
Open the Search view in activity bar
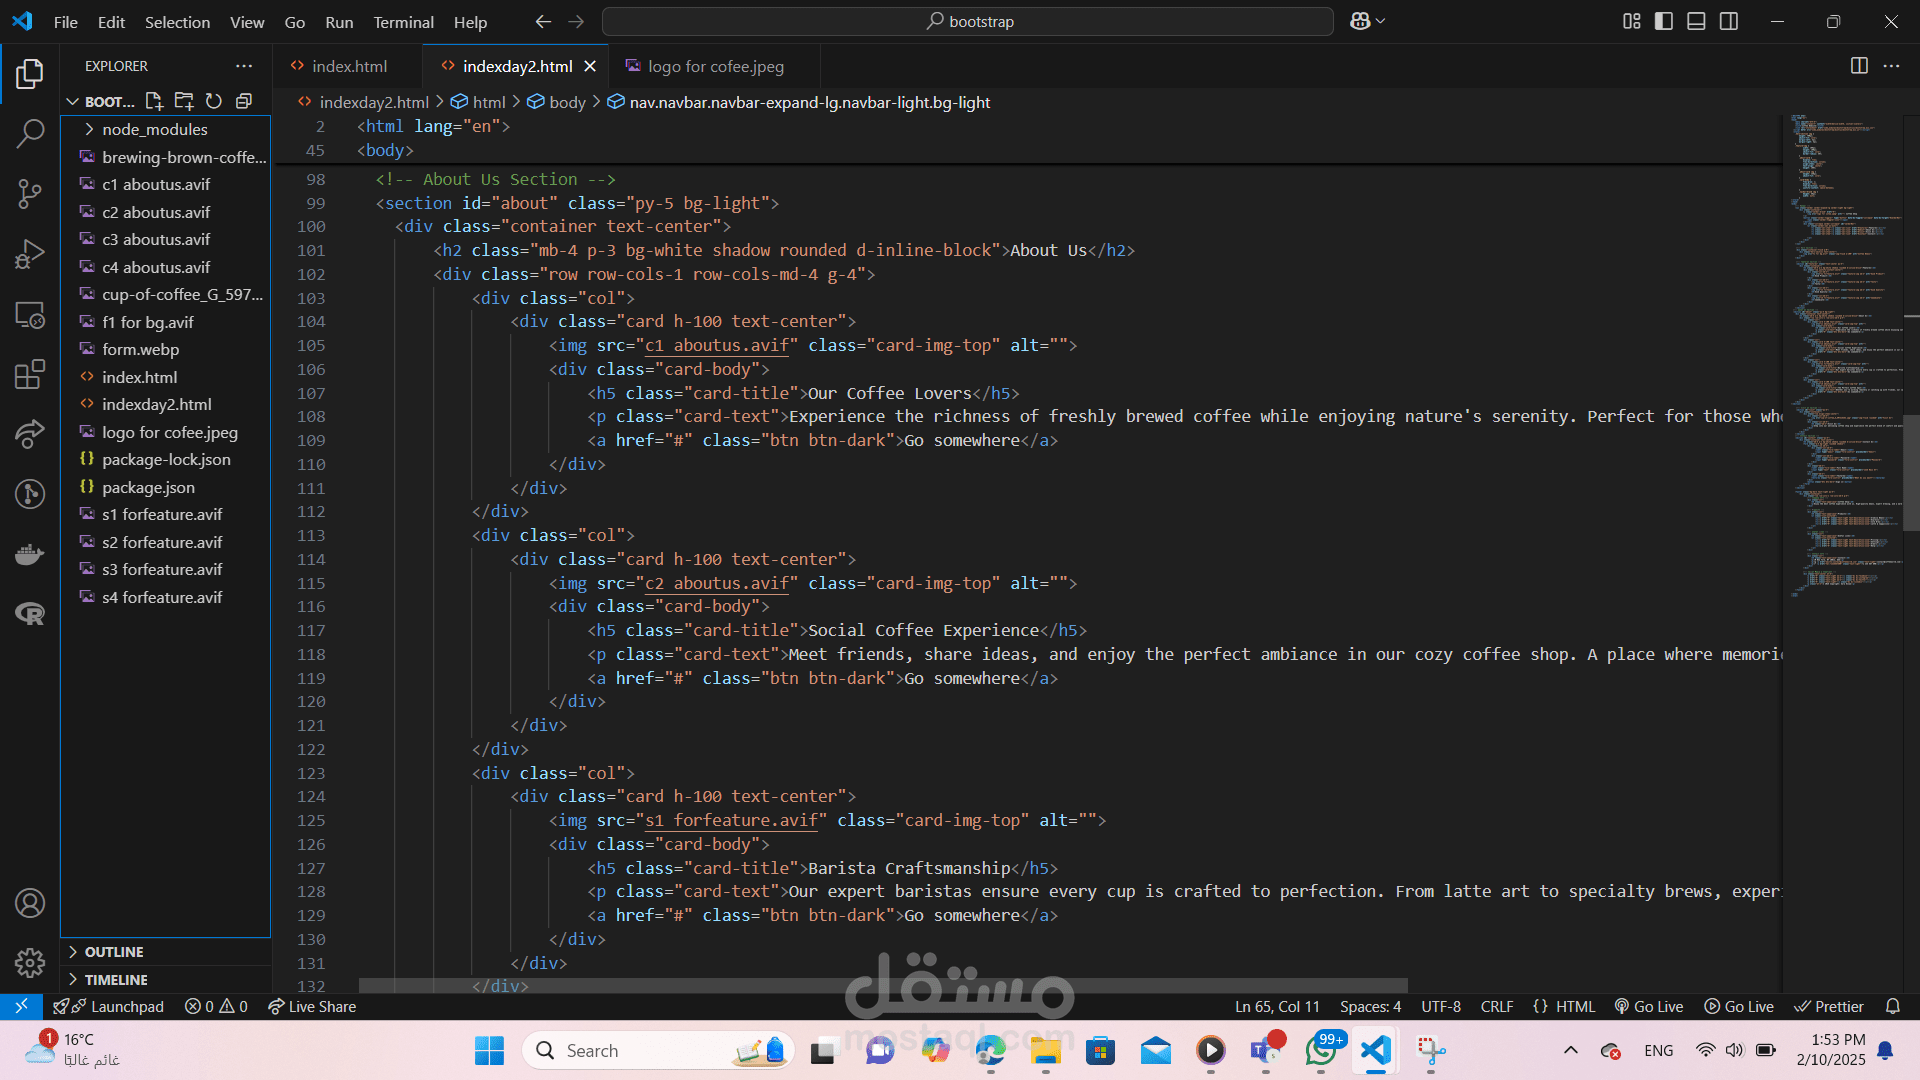click(30, 133)
